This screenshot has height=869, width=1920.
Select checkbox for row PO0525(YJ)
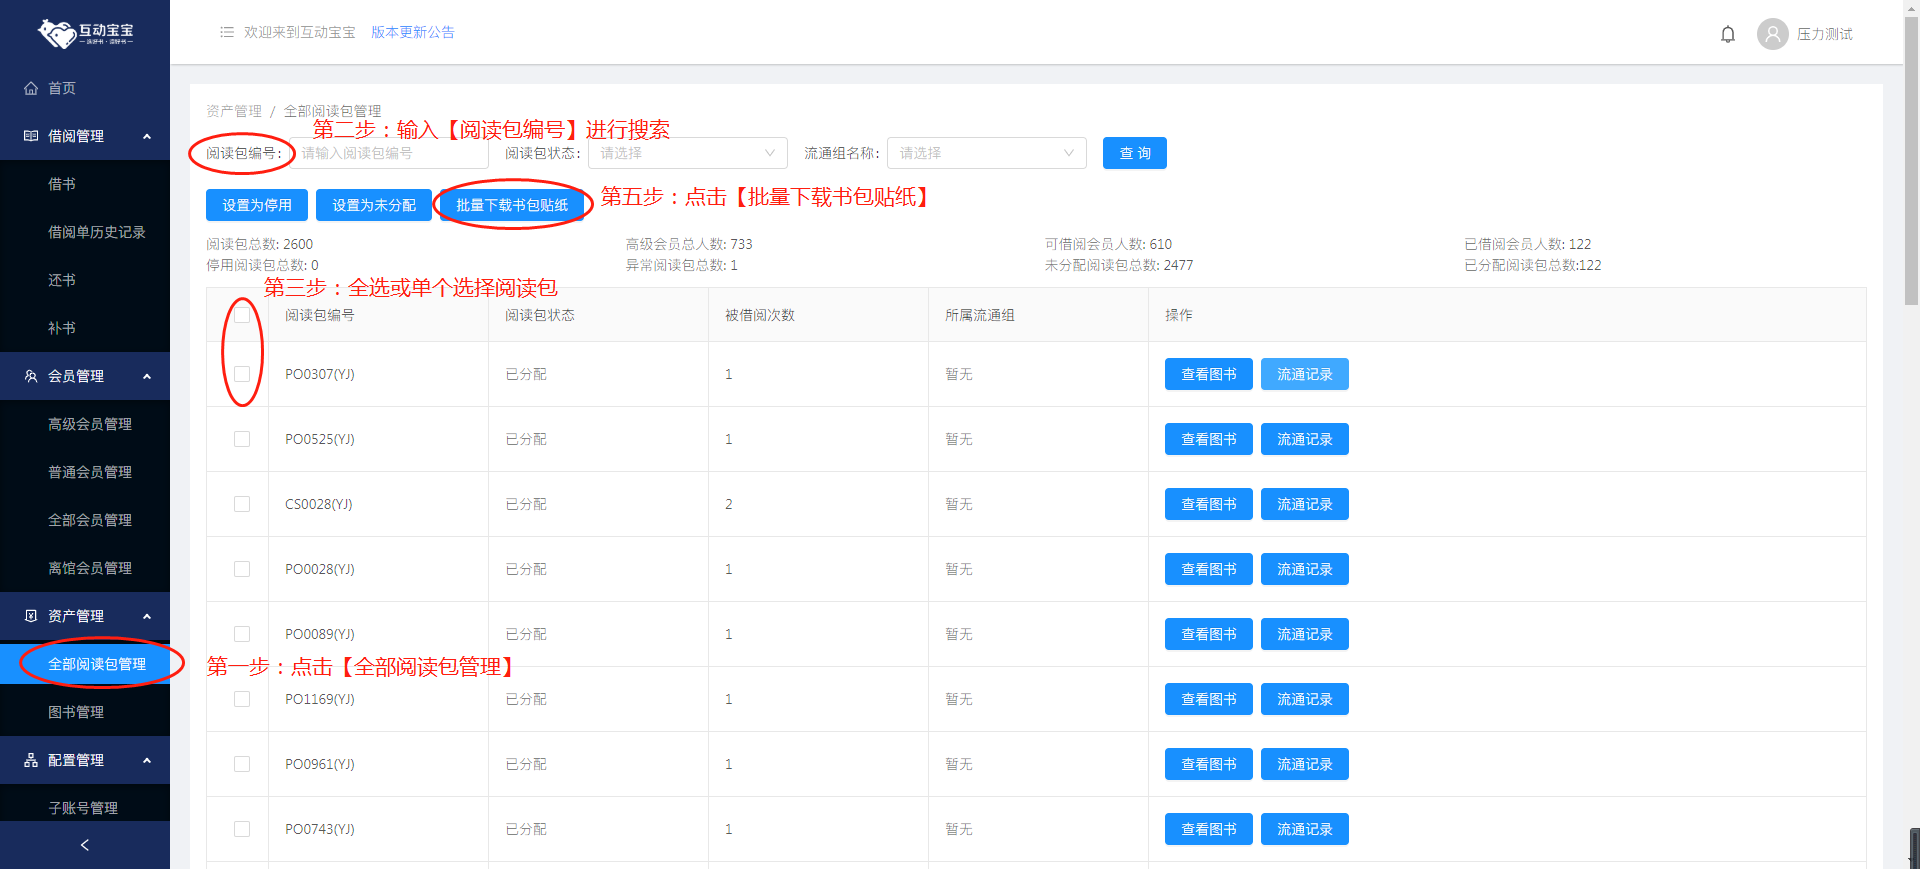(242, 439)
